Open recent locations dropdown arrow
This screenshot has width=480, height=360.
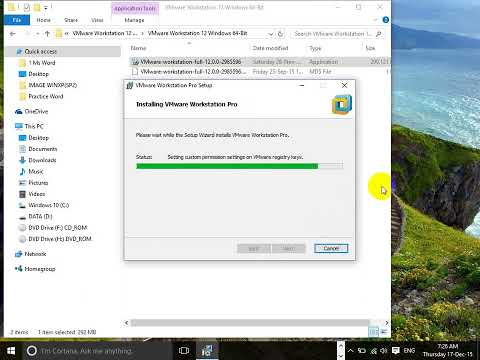38,34
